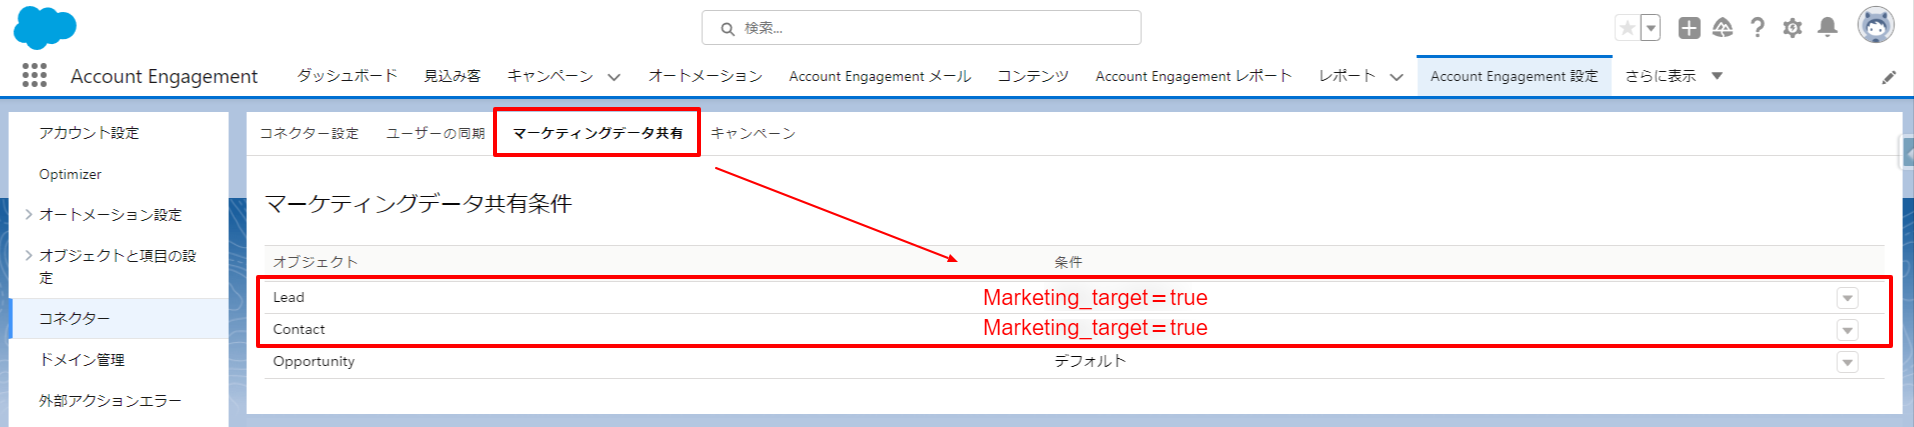Open the notifications bell
The width and height of the screenshot is (1914, 427).
(x=1827, y=28)
